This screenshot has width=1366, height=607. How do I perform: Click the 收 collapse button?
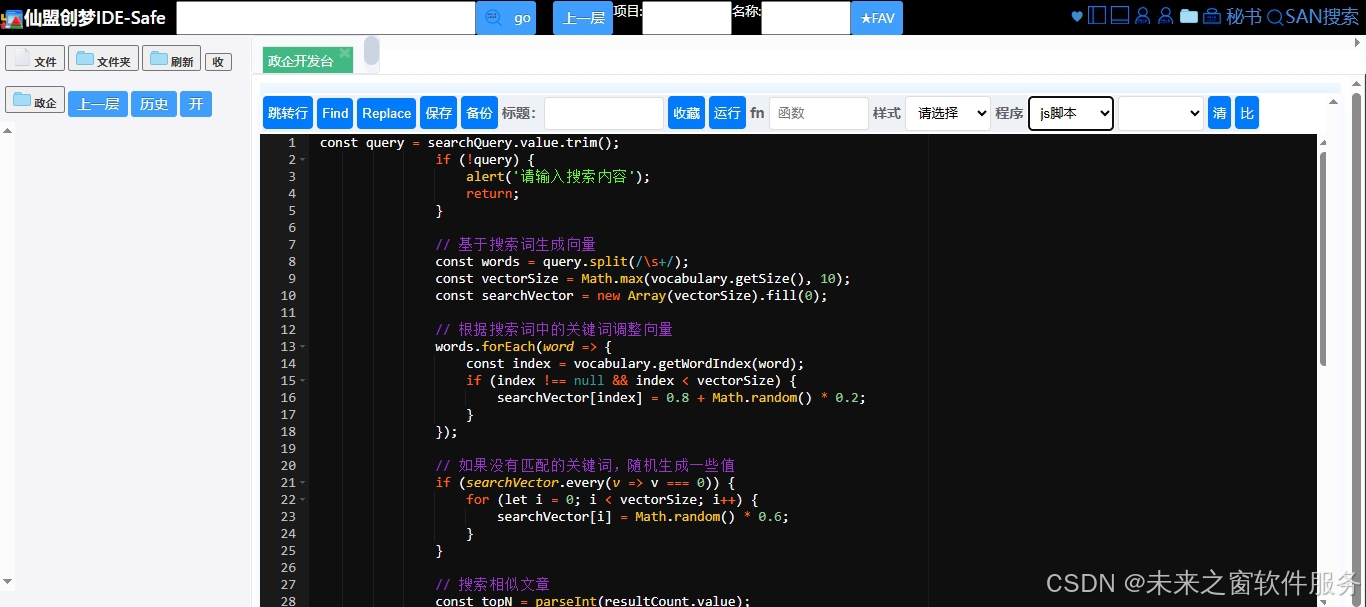(x=218, y=62)
